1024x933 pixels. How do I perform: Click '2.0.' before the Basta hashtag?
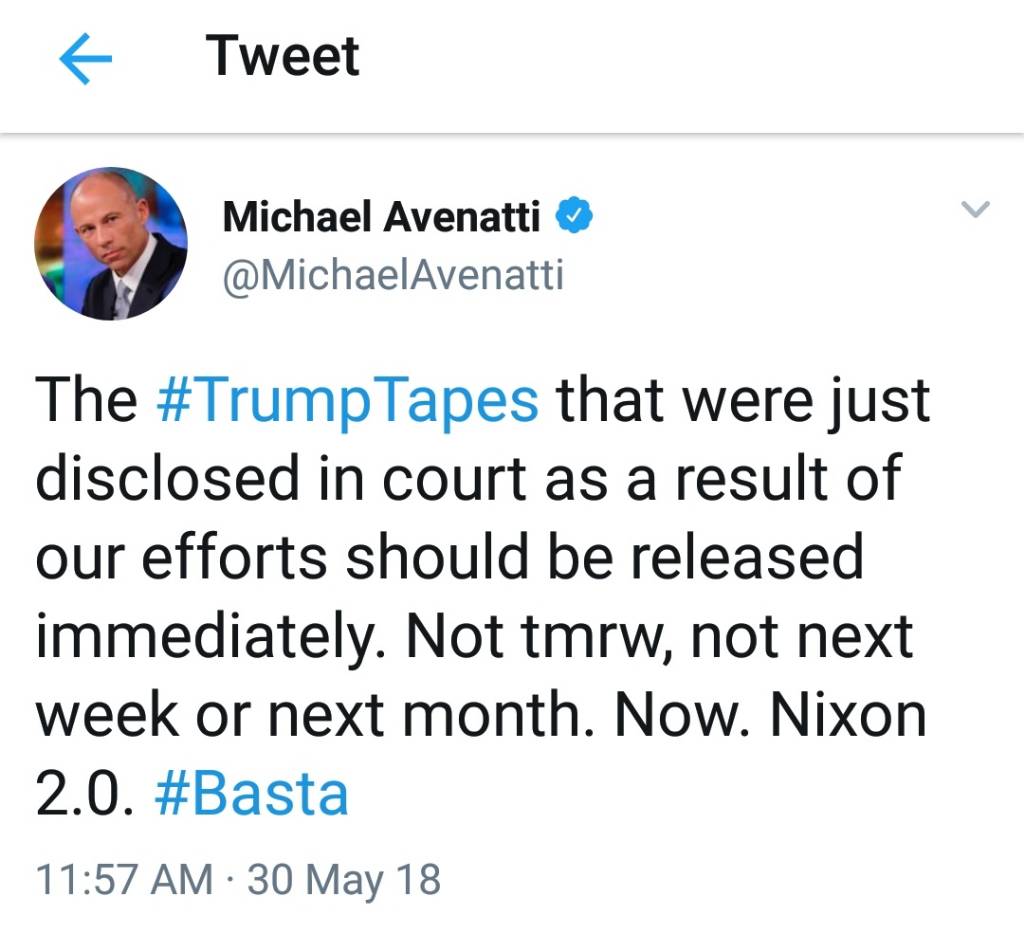tap(85, 794)
